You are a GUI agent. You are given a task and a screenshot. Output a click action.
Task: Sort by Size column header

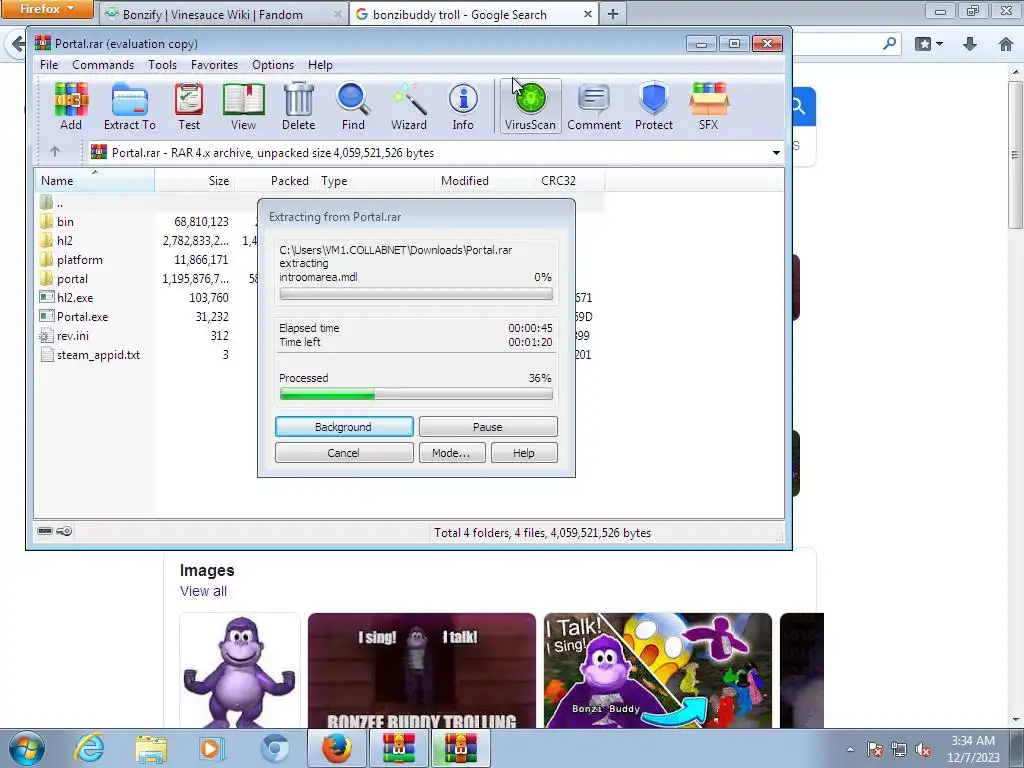(x=195, y=180)
